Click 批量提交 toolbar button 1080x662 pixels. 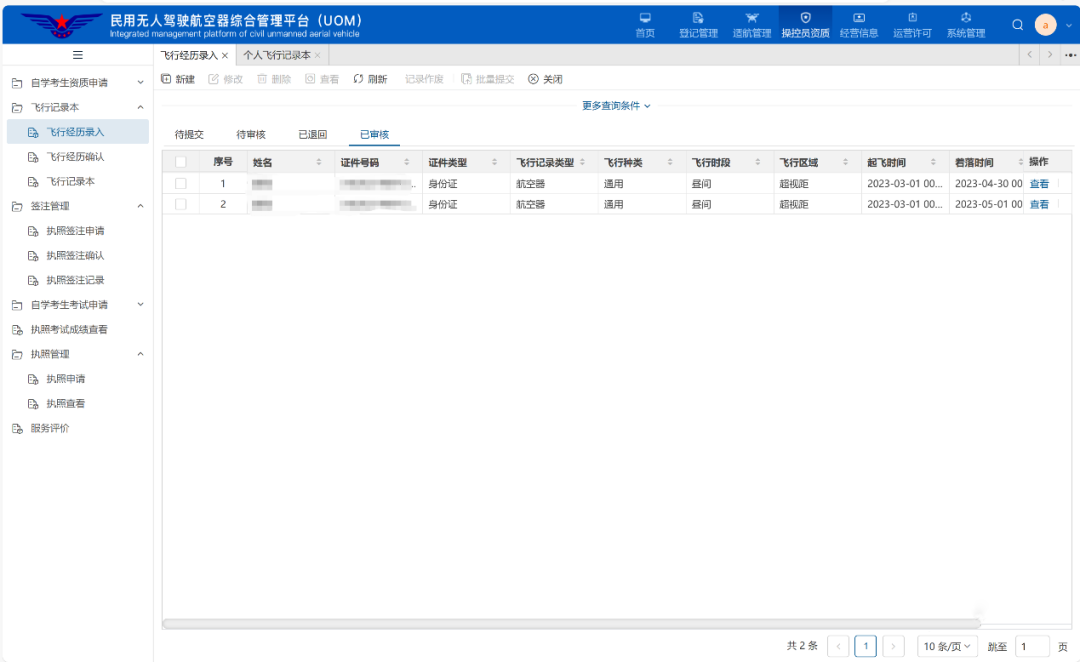tap(488, 79)
